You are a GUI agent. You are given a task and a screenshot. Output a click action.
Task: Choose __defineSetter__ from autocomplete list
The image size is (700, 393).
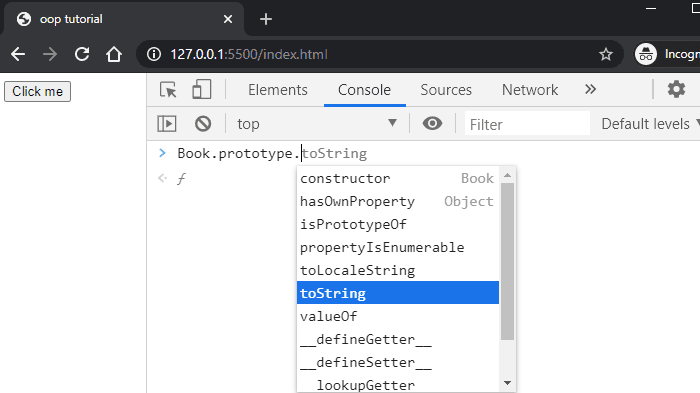click(398, 362)
